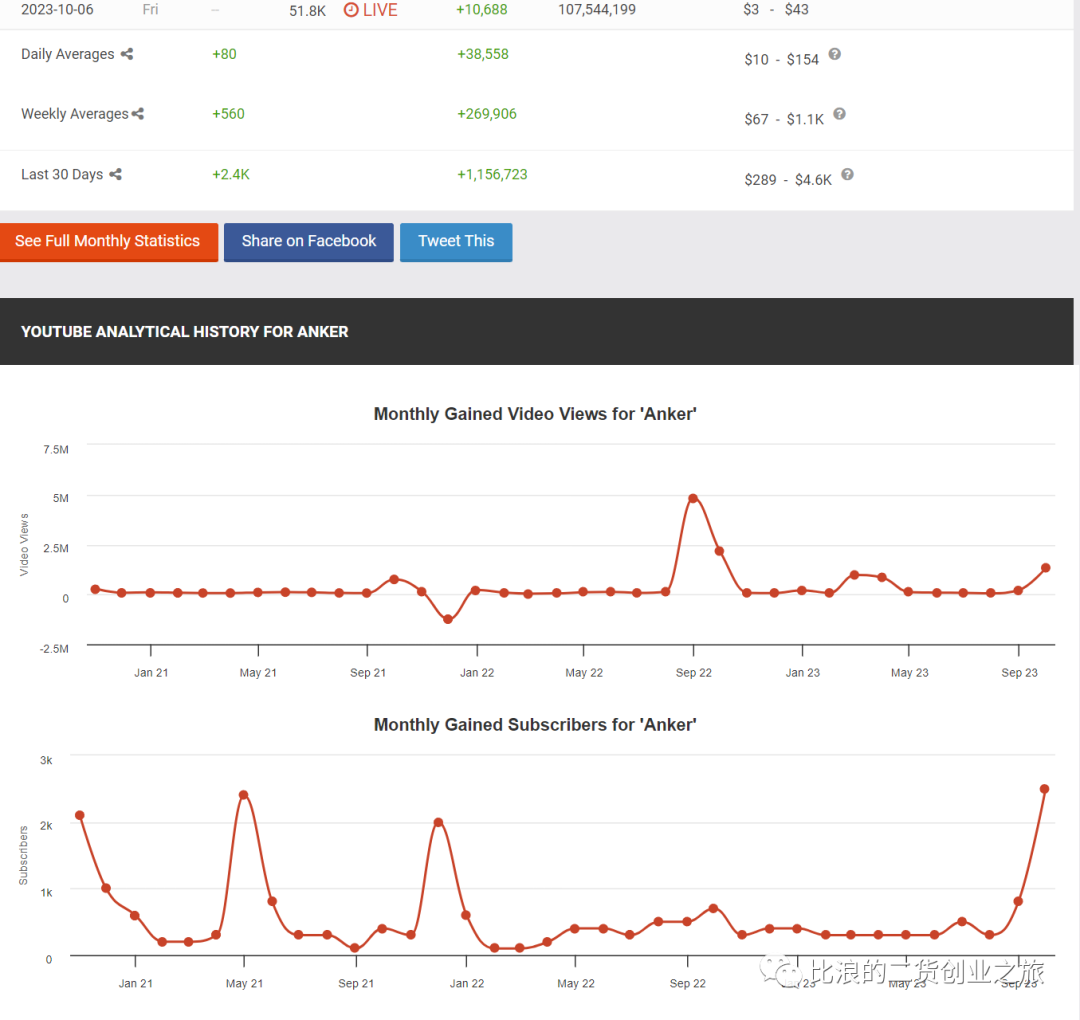Select the last data point on video views chart

click(x=1046, y=568)
